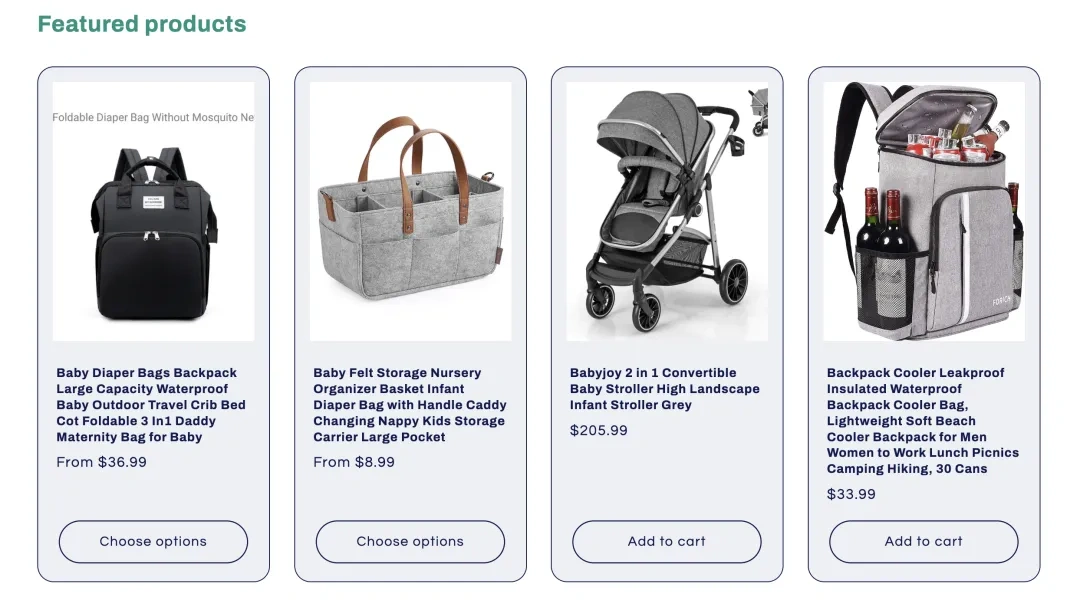Click the Foldable Diaper Bag caption text
This screenshot has width=1080, height=610.
[153, 118]
